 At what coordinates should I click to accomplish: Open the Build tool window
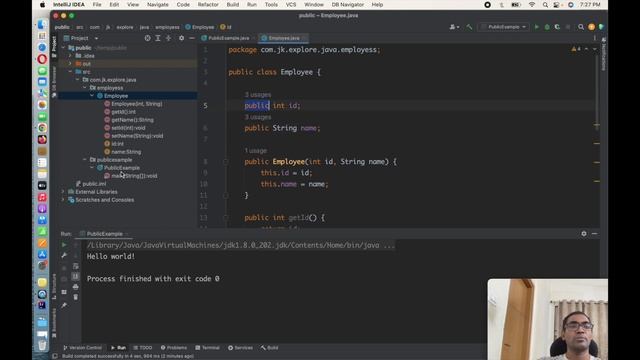[269, 348]
